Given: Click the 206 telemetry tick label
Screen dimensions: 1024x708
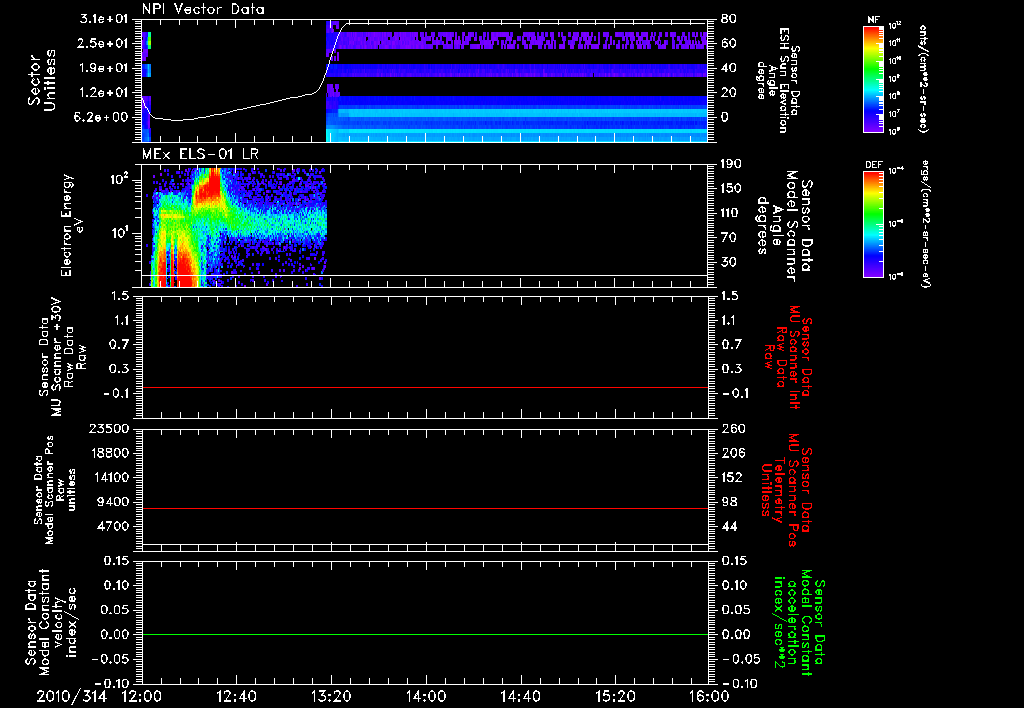Looking at the screenshot, I should coord(731,453).
